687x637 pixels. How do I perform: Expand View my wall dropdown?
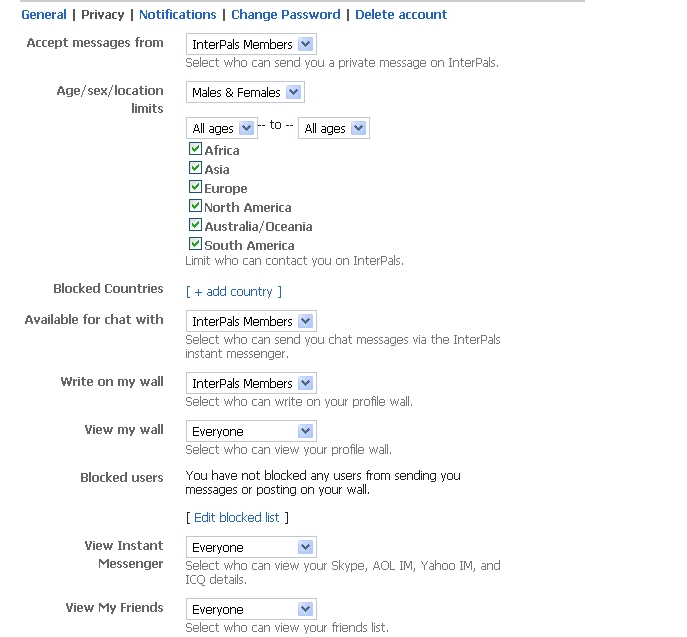click(x=251, y=431)
